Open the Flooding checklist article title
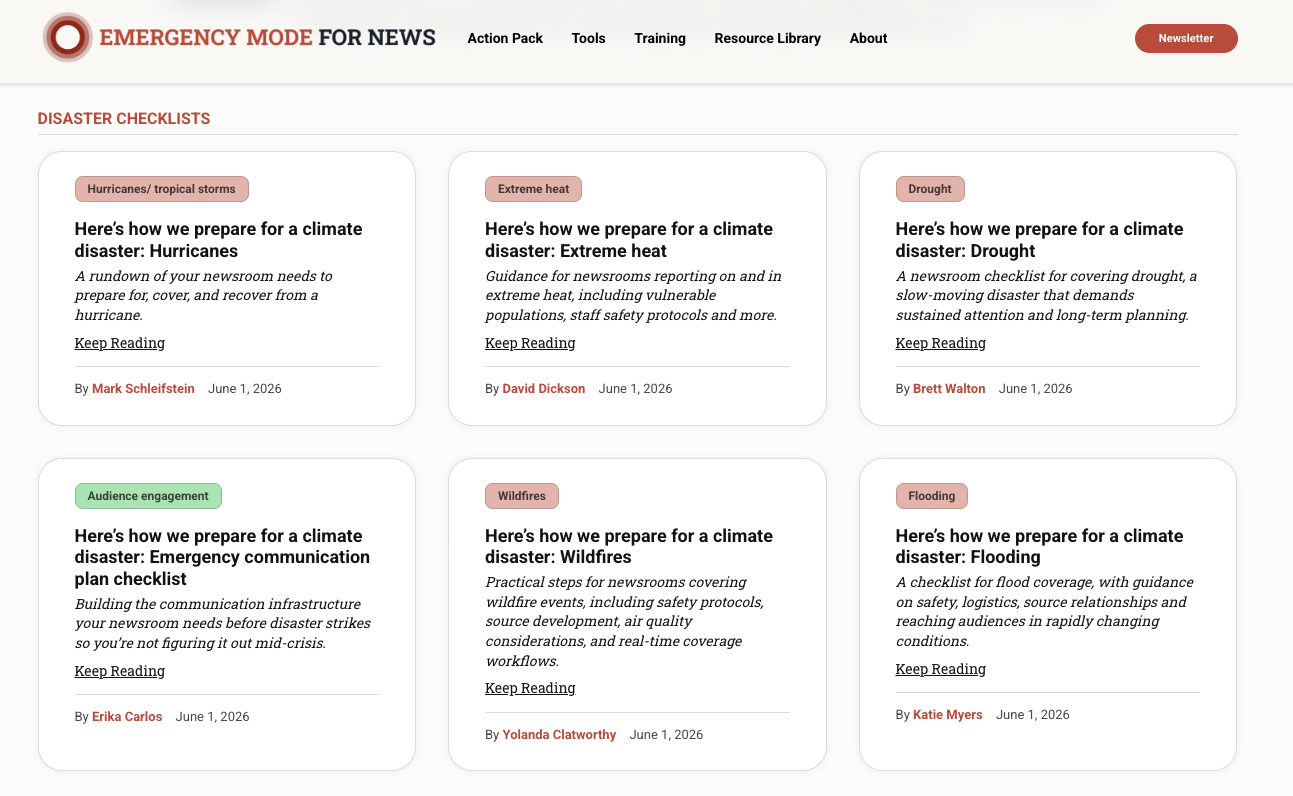Viewport: 1293px width, 796px height. pyautogui.click(x=1039, y=546)
